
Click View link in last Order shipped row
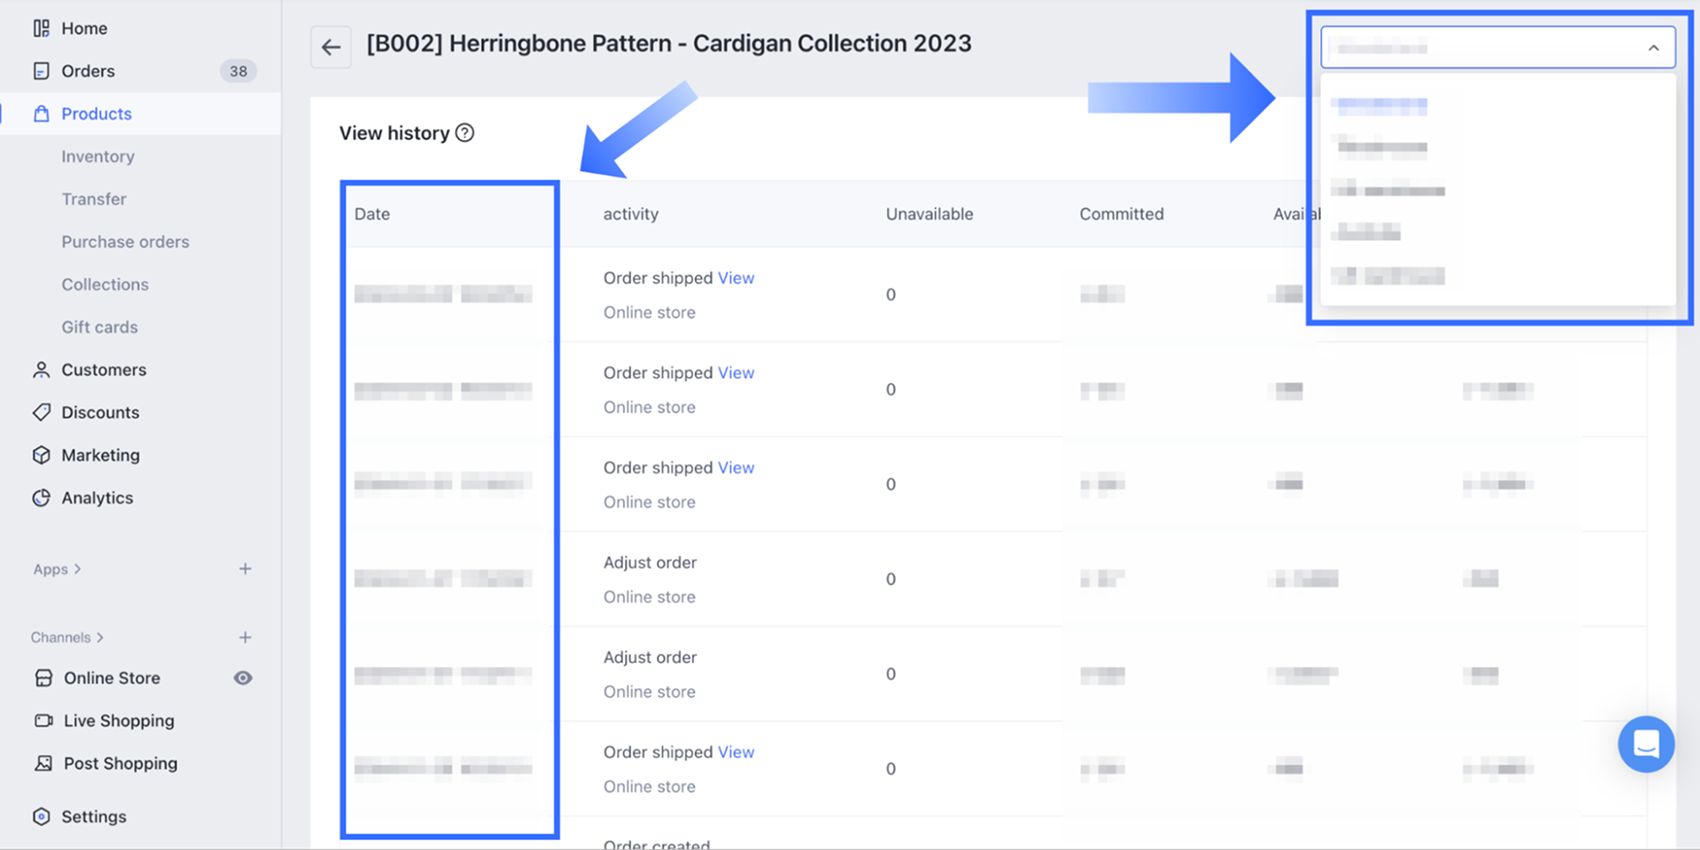pos(736,752)
